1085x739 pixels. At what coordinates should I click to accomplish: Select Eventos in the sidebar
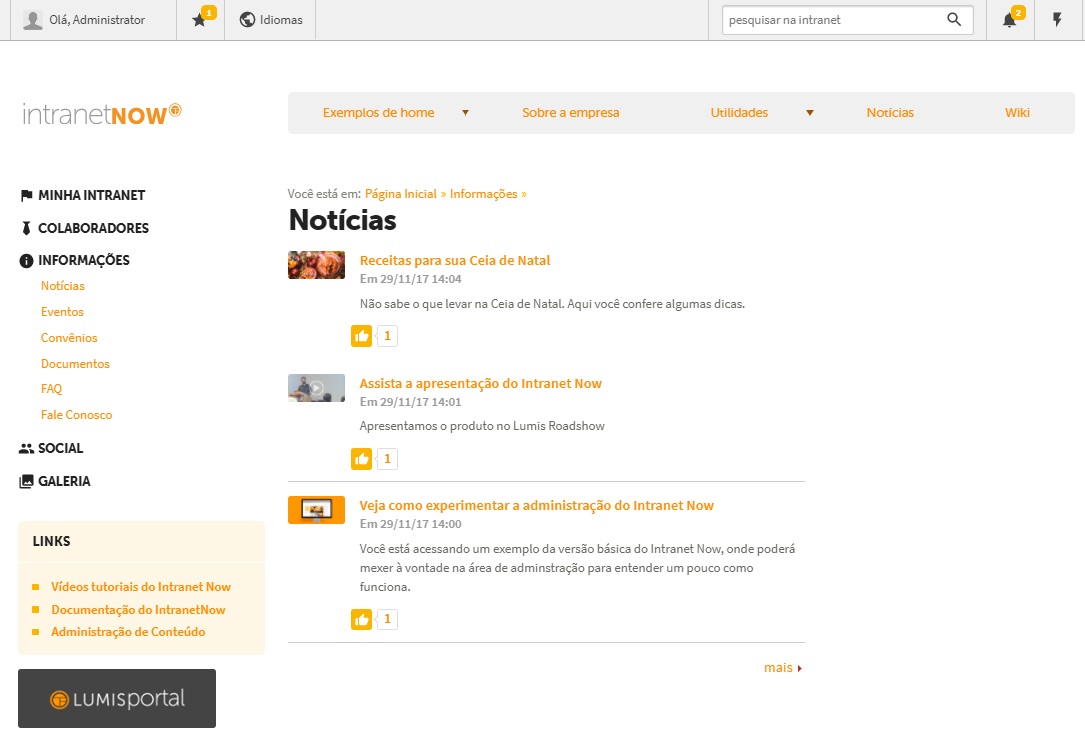[x=62, y=312]
